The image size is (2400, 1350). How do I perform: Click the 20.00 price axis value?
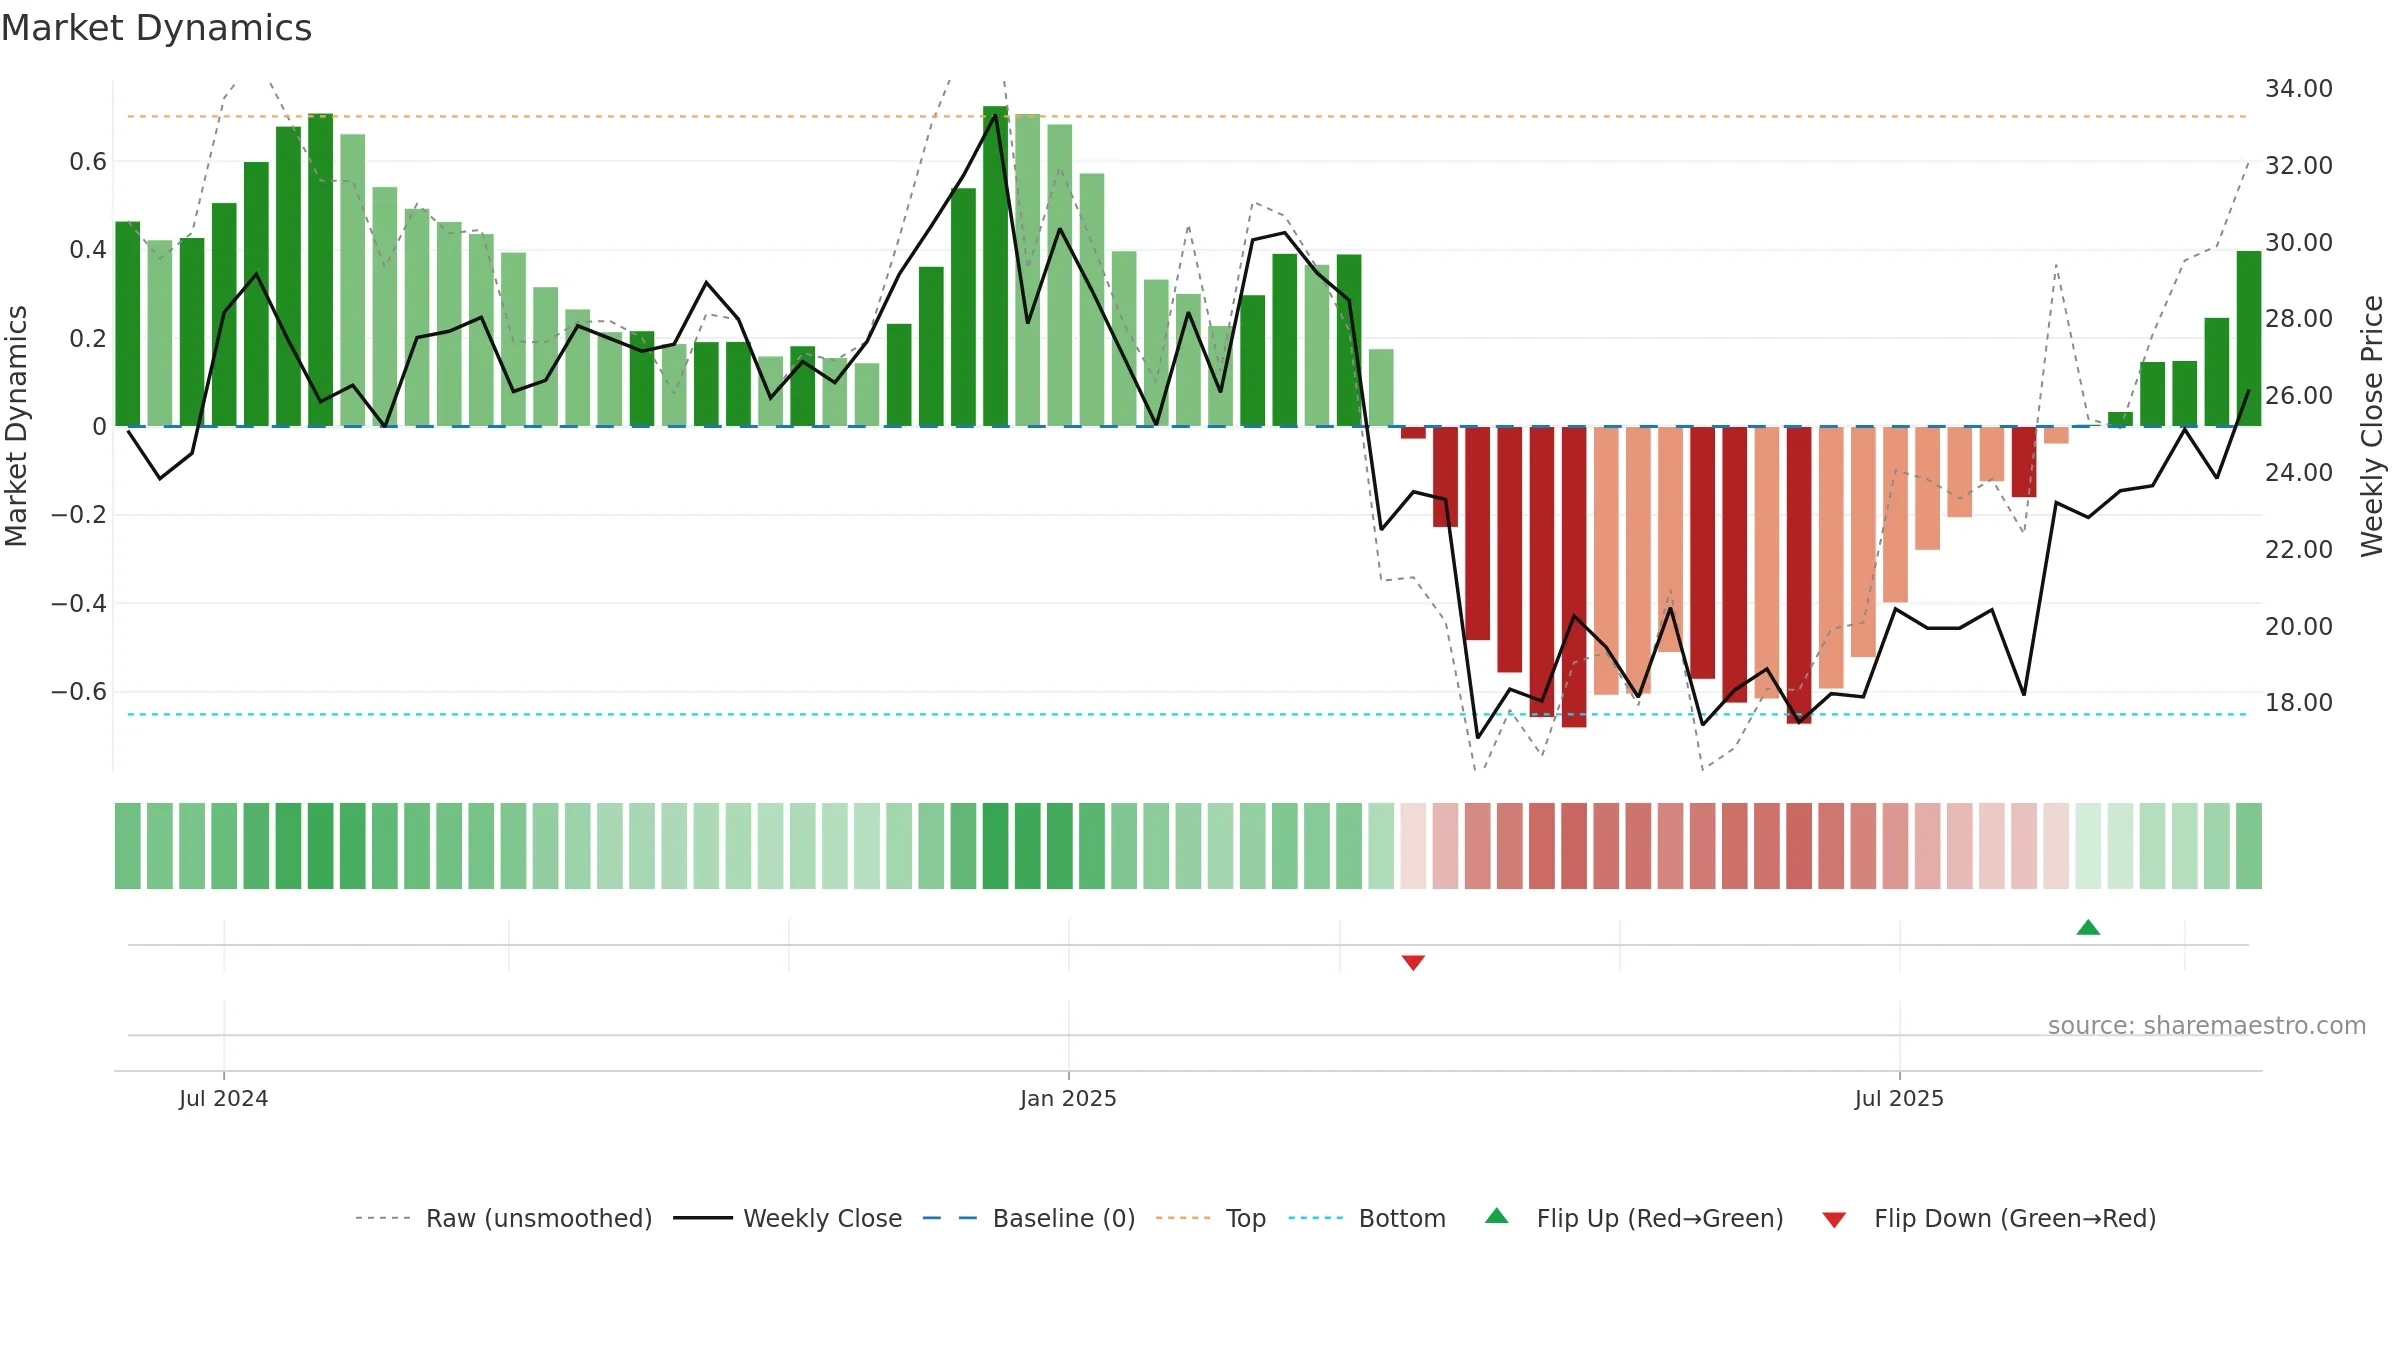pos(2298,626)
